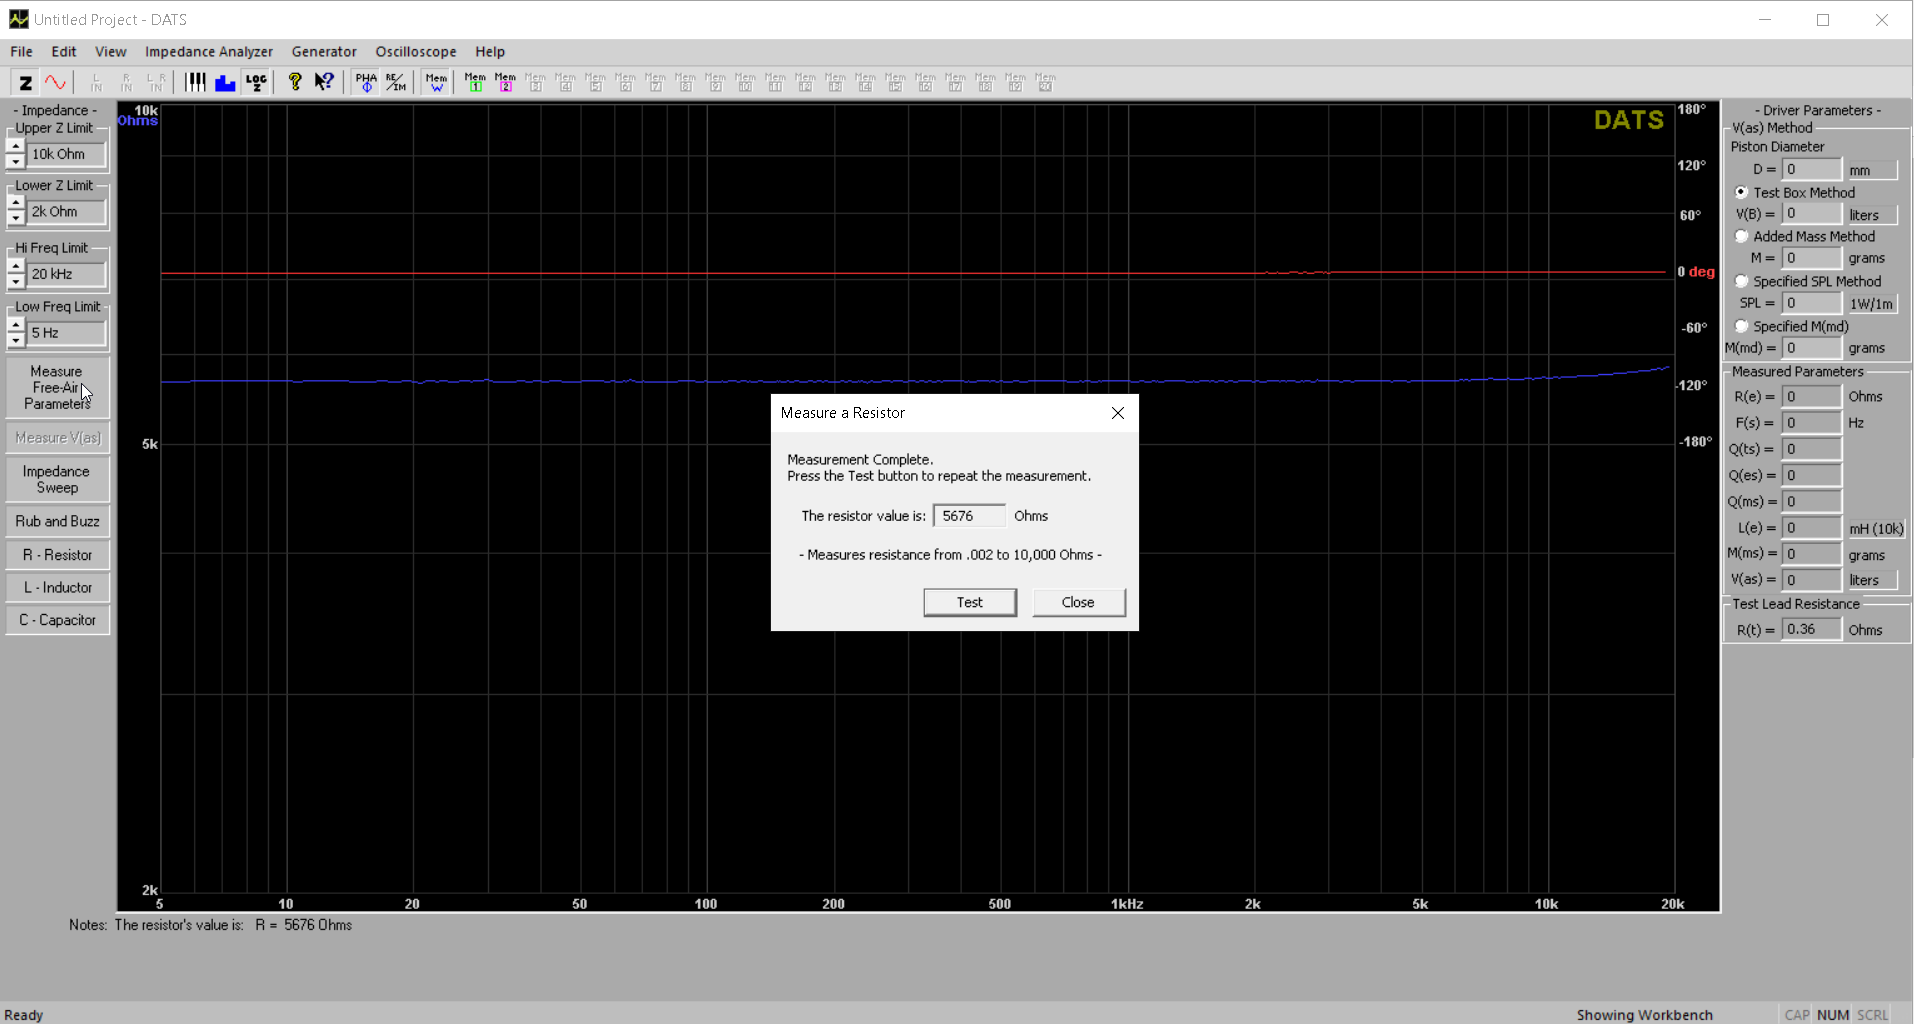Decrease the Hi Freq Limit with down arrow
This screenshot has height=1024, width=1914.
tap(15, 282)
